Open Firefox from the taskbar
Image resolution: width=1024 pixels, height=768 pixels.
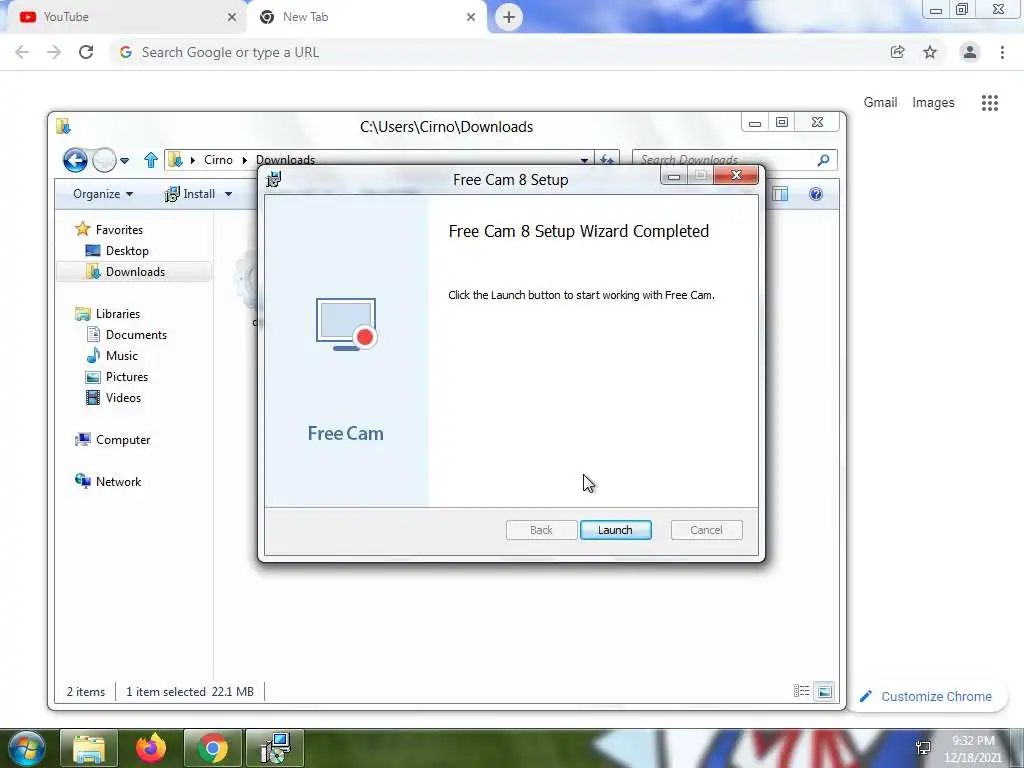[x=151, y=748]
